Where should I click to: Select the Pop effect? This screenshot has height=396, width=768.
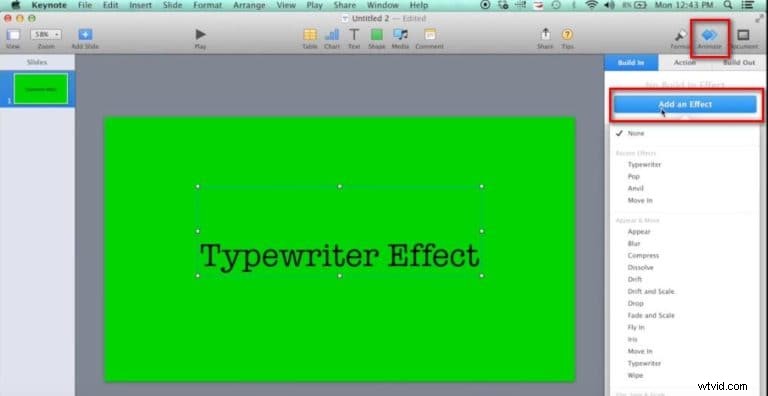point(633,176)
